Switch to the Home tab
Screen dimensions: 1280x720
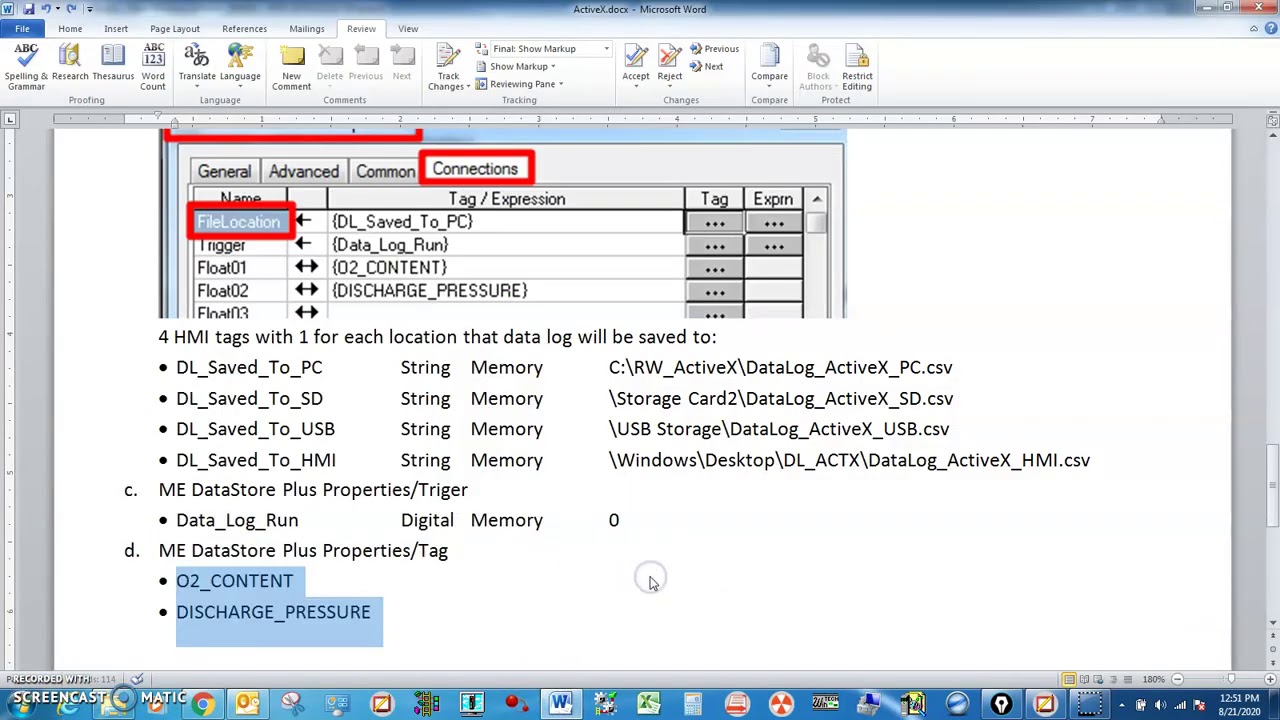[x=70, y=28]
